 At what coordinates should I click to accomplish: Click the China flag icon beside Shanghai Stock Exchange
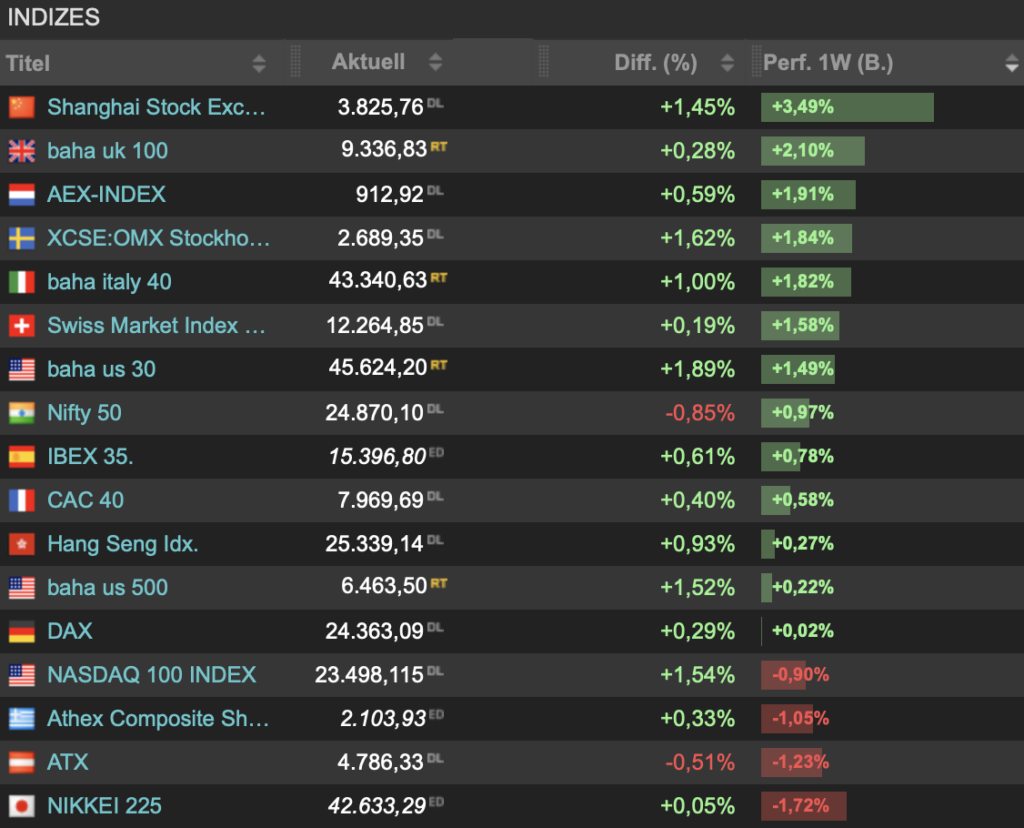22,107
